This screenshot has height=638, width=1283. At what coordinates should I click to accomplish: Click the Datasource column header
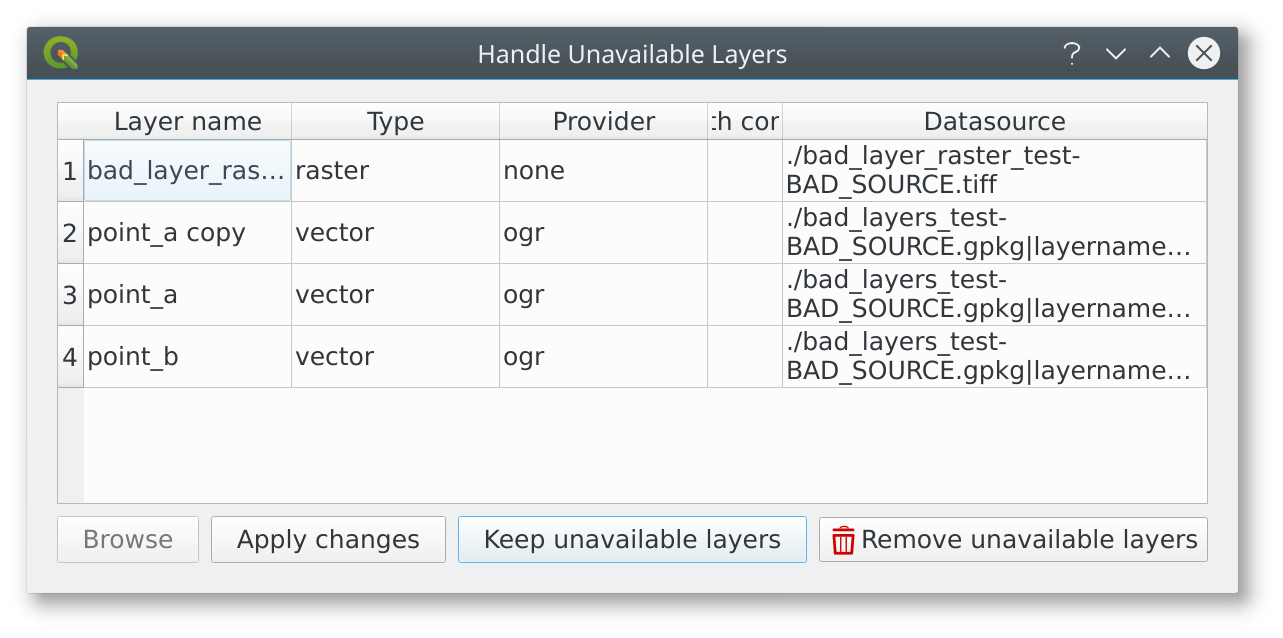click(x=994, y=121)
